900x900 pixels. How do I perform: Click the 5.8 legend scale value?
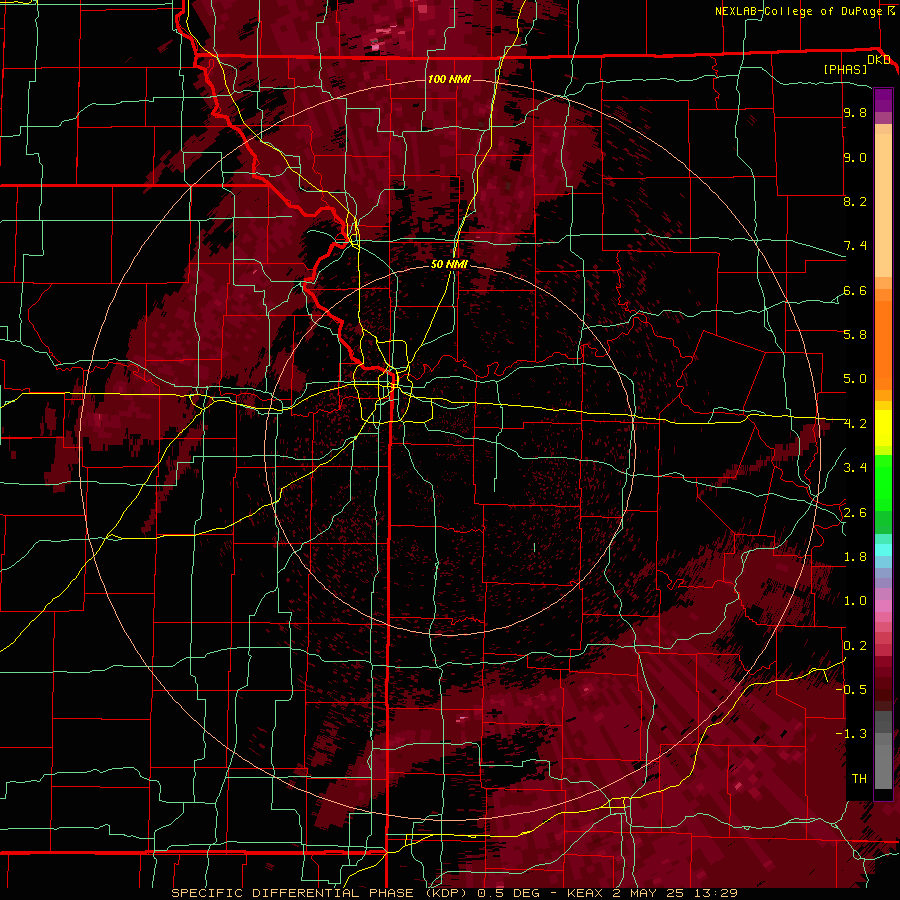click(855, 335)
